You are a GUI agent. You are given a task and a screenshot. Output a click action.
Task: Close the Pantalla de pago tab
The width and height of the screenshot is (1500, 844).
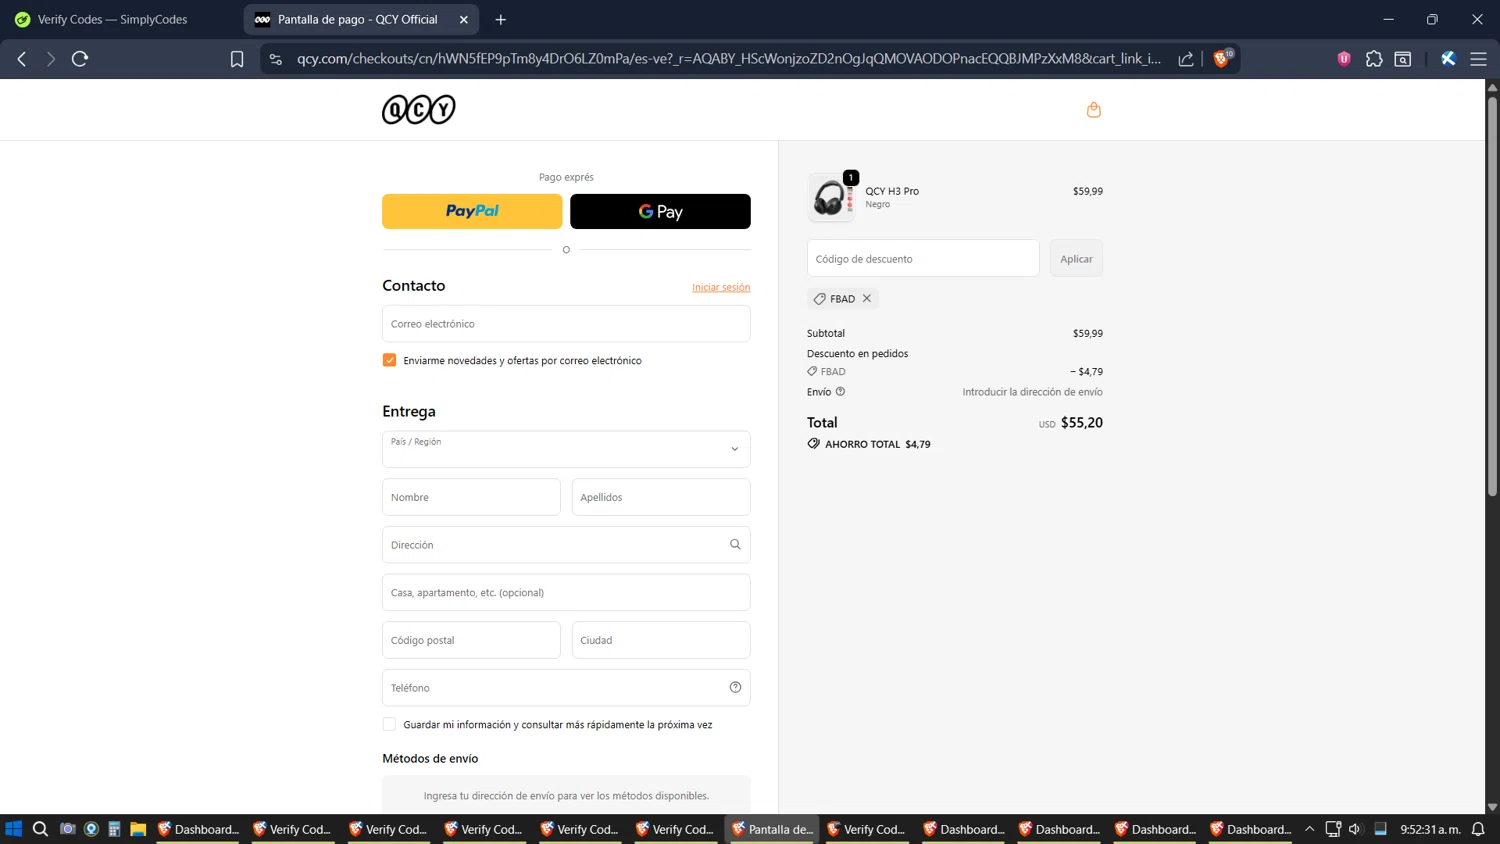(x=464, y=19)
